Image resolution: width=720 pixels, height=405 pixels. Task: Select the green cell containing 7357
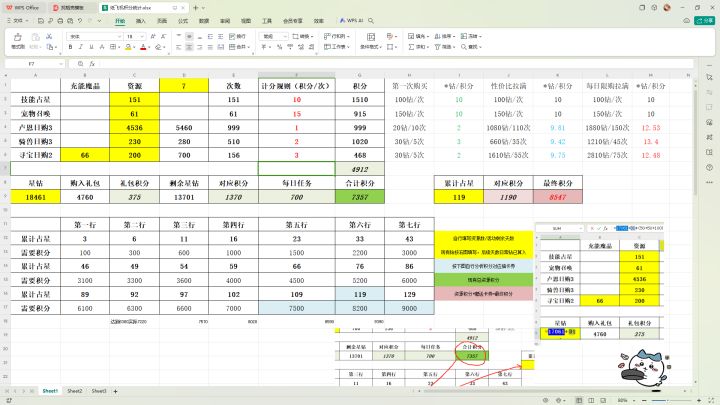tap(360, 197)
